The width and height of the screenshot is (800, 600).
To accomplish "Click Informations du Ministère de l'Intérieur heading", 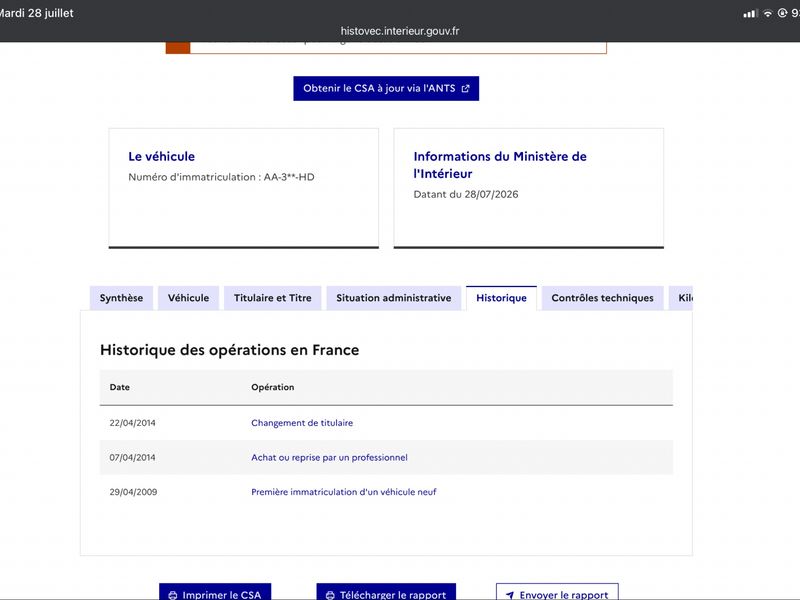I will [499, 165].
